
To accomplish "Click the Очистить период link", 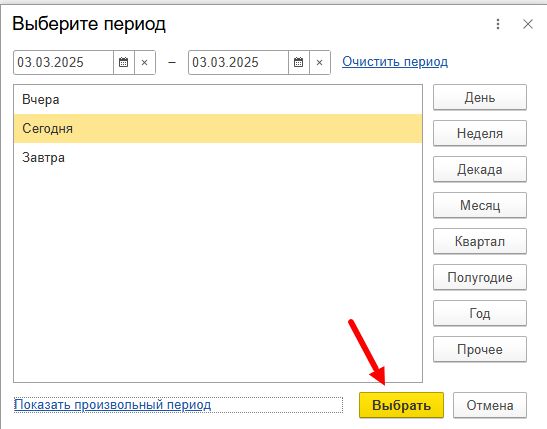I will tap(395, 62).
